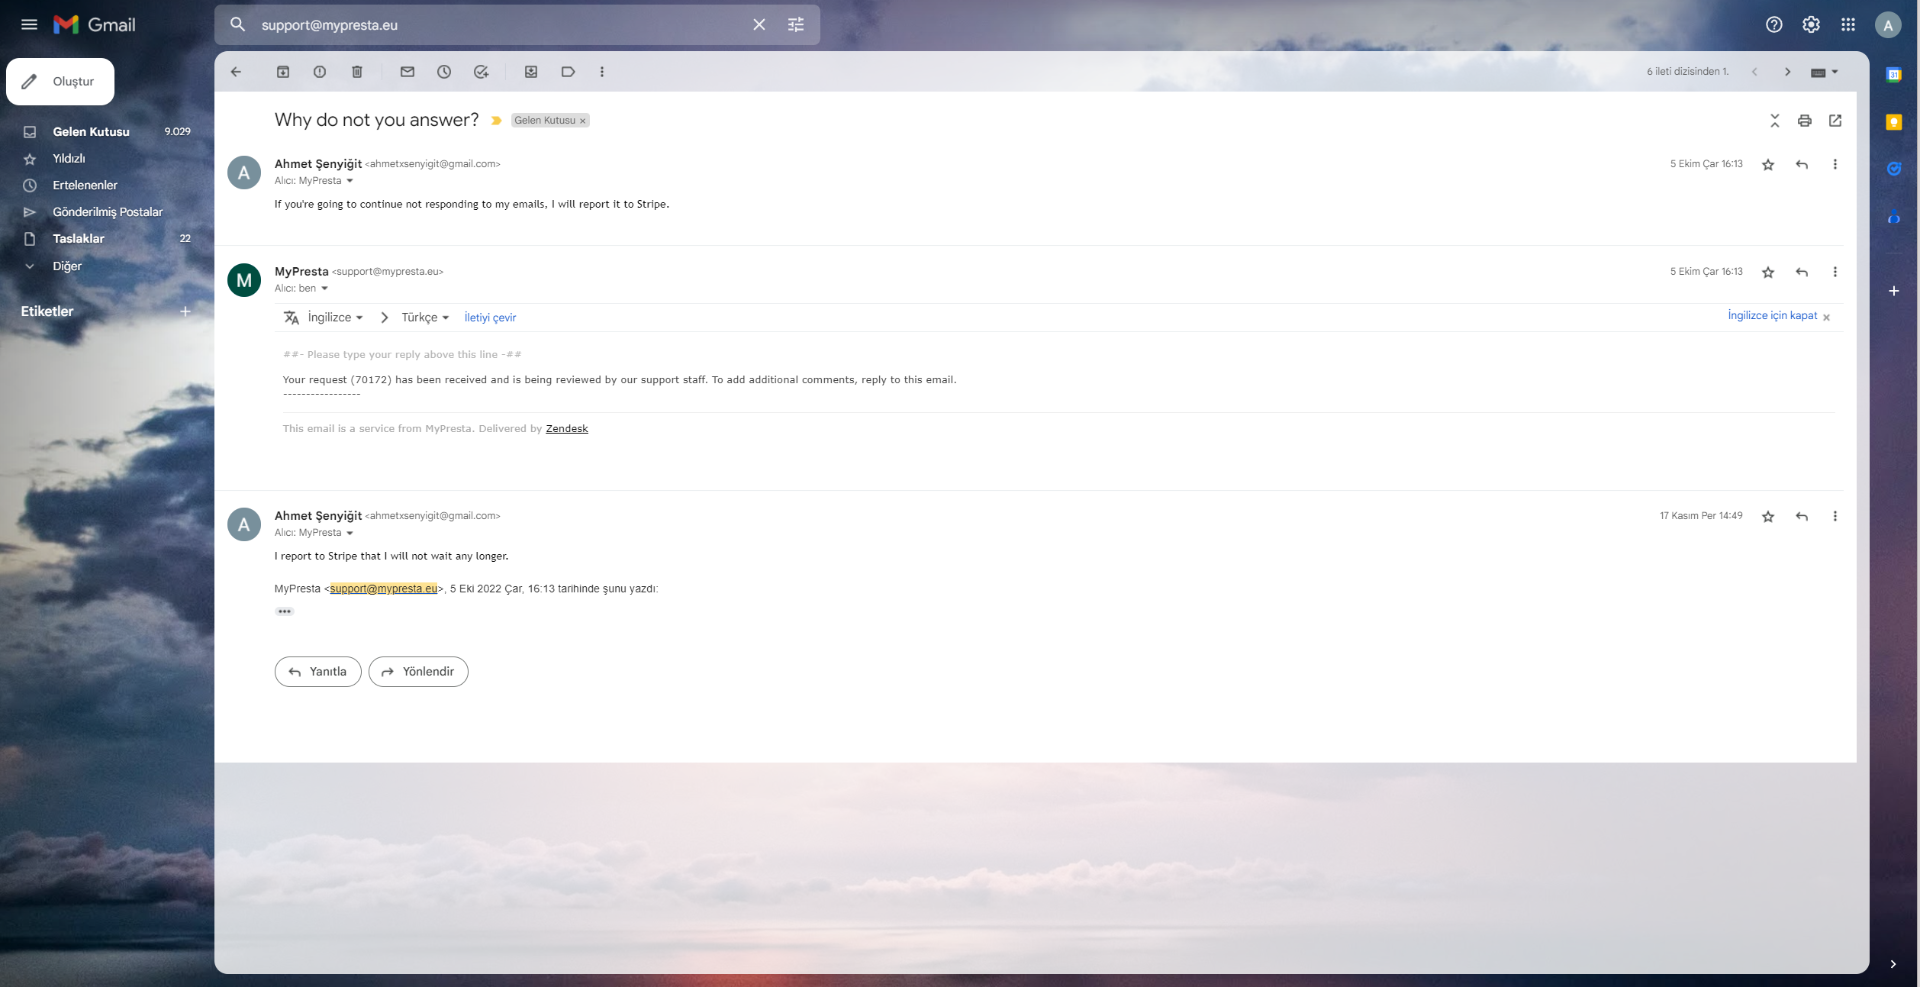Open the Help question mark icon
Screen dimensions: 1920x987
pos(1774,25)
